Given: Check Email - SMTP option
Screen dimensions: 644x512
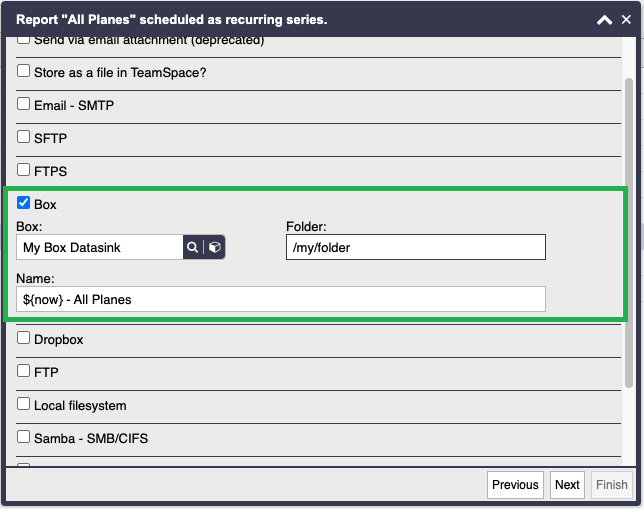Looking at the screenshot, I should coord(23,104).
